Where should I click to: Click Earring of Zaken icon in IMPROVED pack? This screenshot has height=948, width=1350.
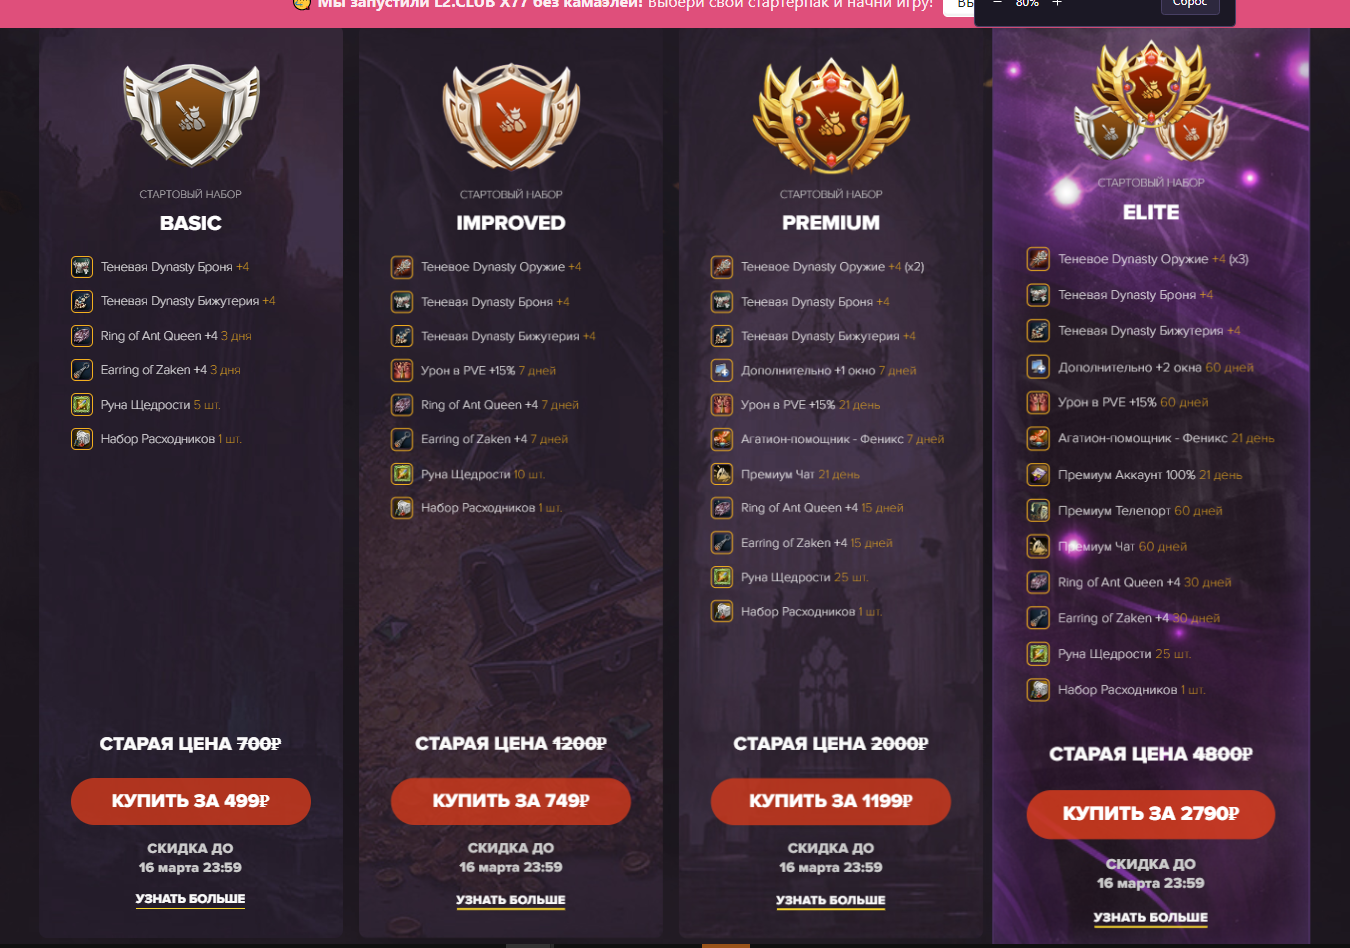[x=402, y=439]
